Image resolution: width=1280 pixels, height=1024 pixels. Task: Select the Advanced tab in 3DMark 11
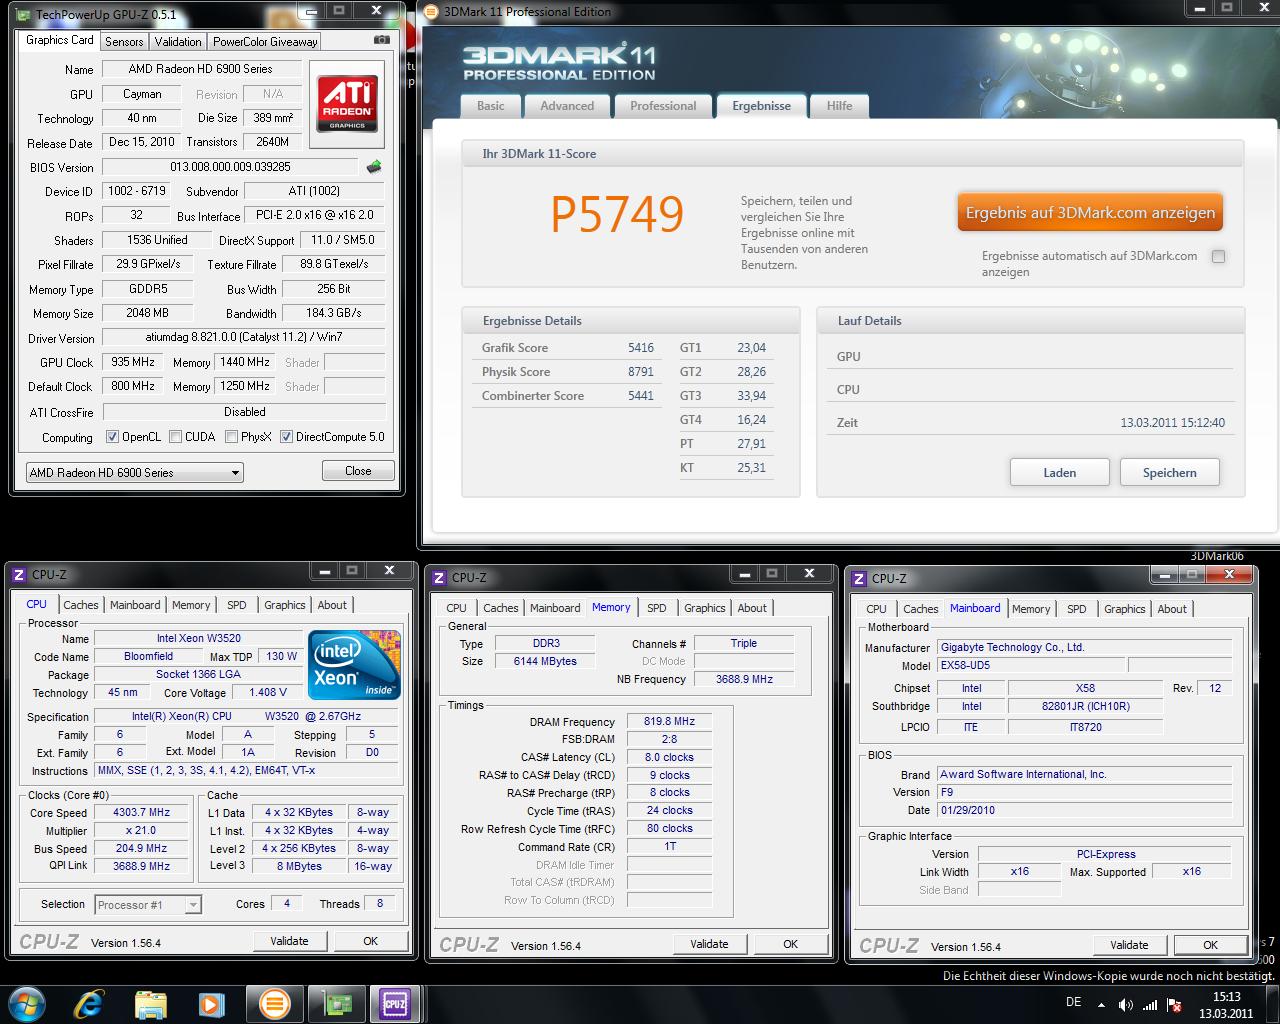click(567, 106)
